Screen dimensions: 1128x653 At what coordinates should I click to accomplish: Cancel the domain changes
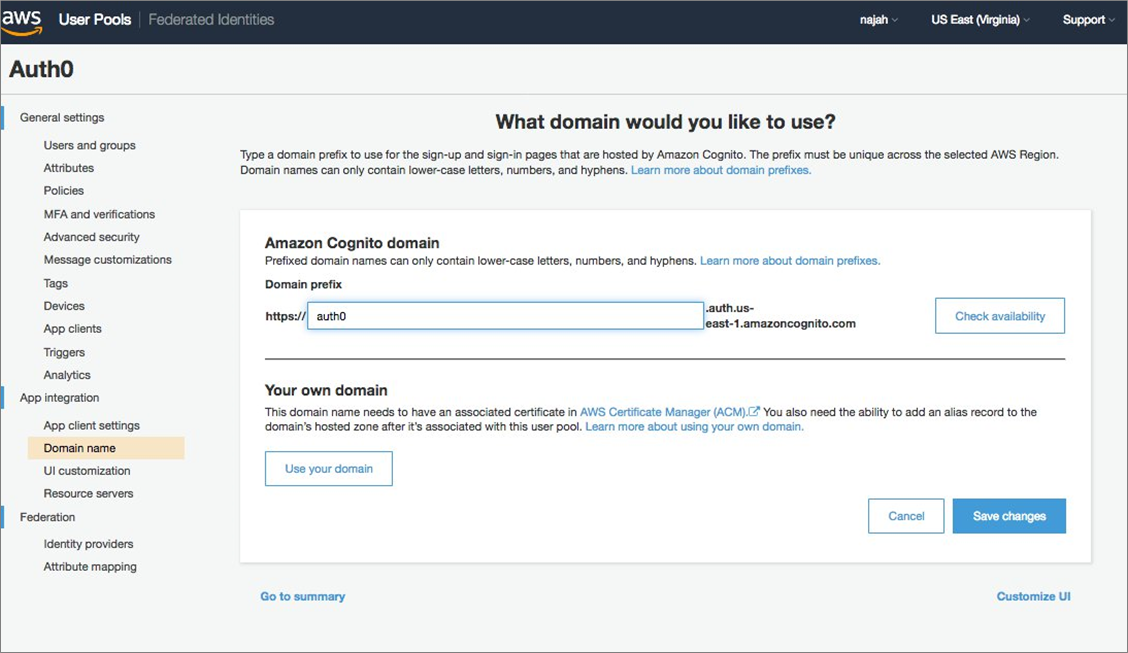(x=906, y=516)
